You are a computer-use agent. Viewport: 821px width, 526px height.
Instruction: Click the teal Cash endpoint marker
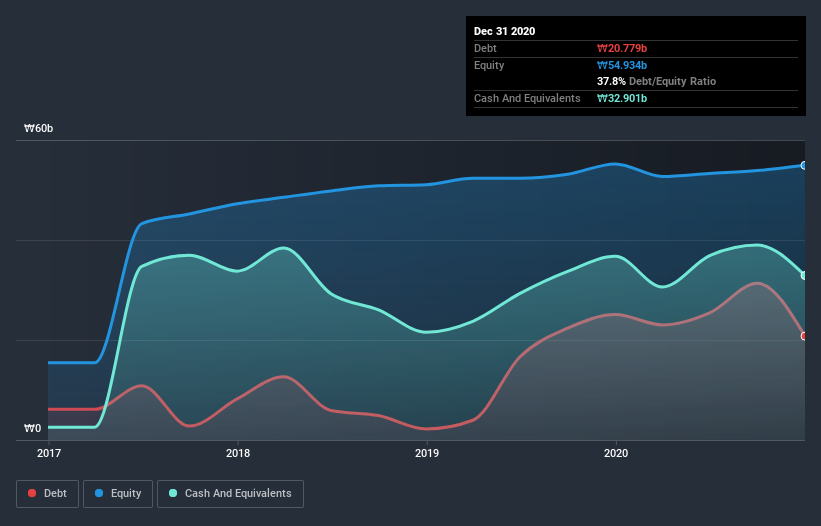(x=804, y=275)
